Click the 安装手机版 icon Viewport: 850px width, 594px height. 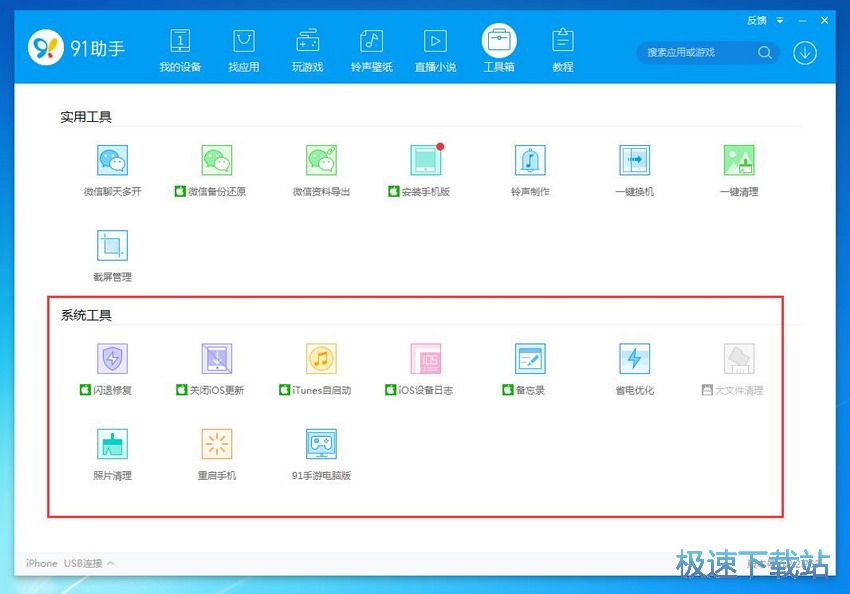coord(426,160)
